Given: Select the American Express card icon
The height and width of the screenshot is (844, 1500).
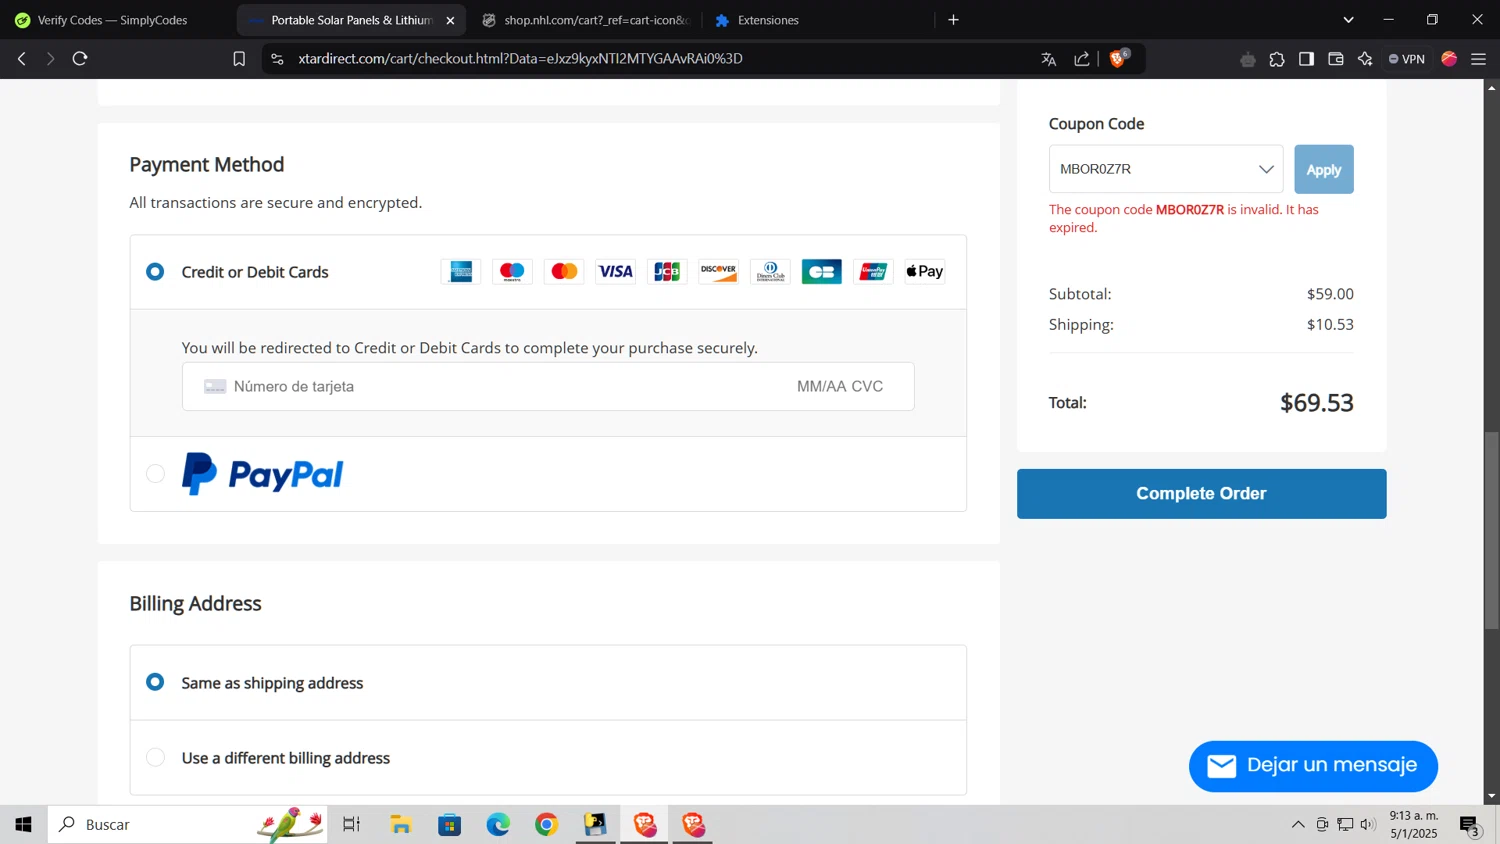Looking at the screenshot, I should (x=461, y=272).
